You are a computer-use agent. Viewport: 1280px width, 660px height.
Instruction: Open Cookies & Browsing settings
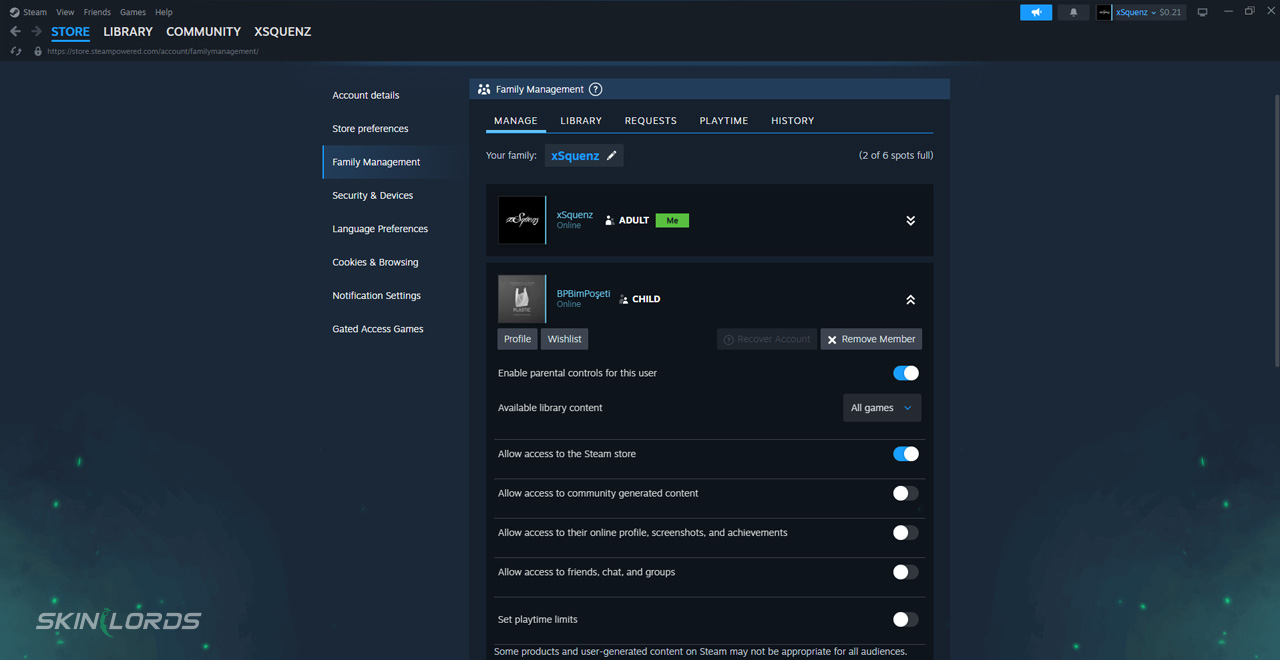[375, 262]
